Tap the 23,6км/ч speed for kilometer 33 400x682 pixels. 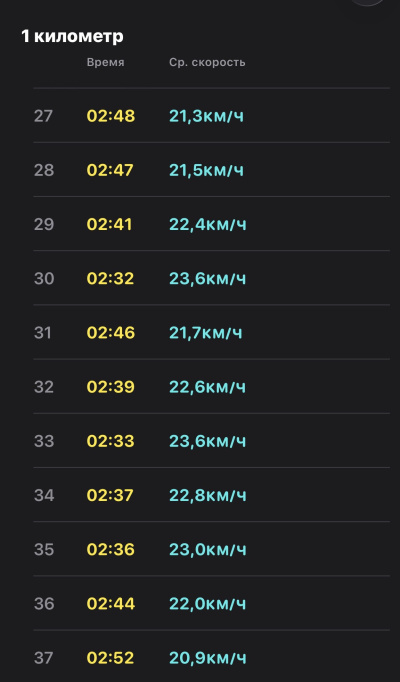[x=207, y=441]
